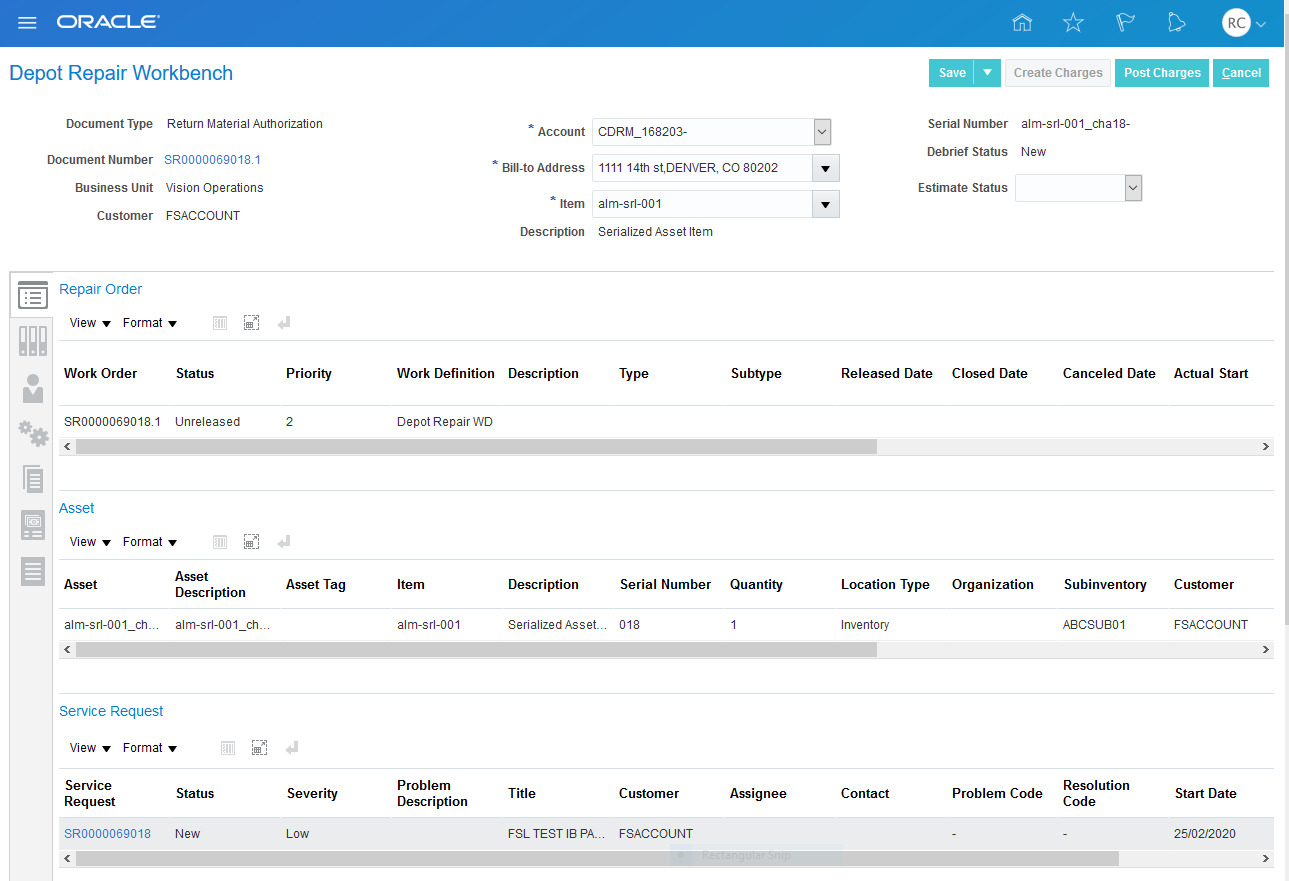
Task: Click left scroll arrow of Service Request table
Action: [67, 858]
